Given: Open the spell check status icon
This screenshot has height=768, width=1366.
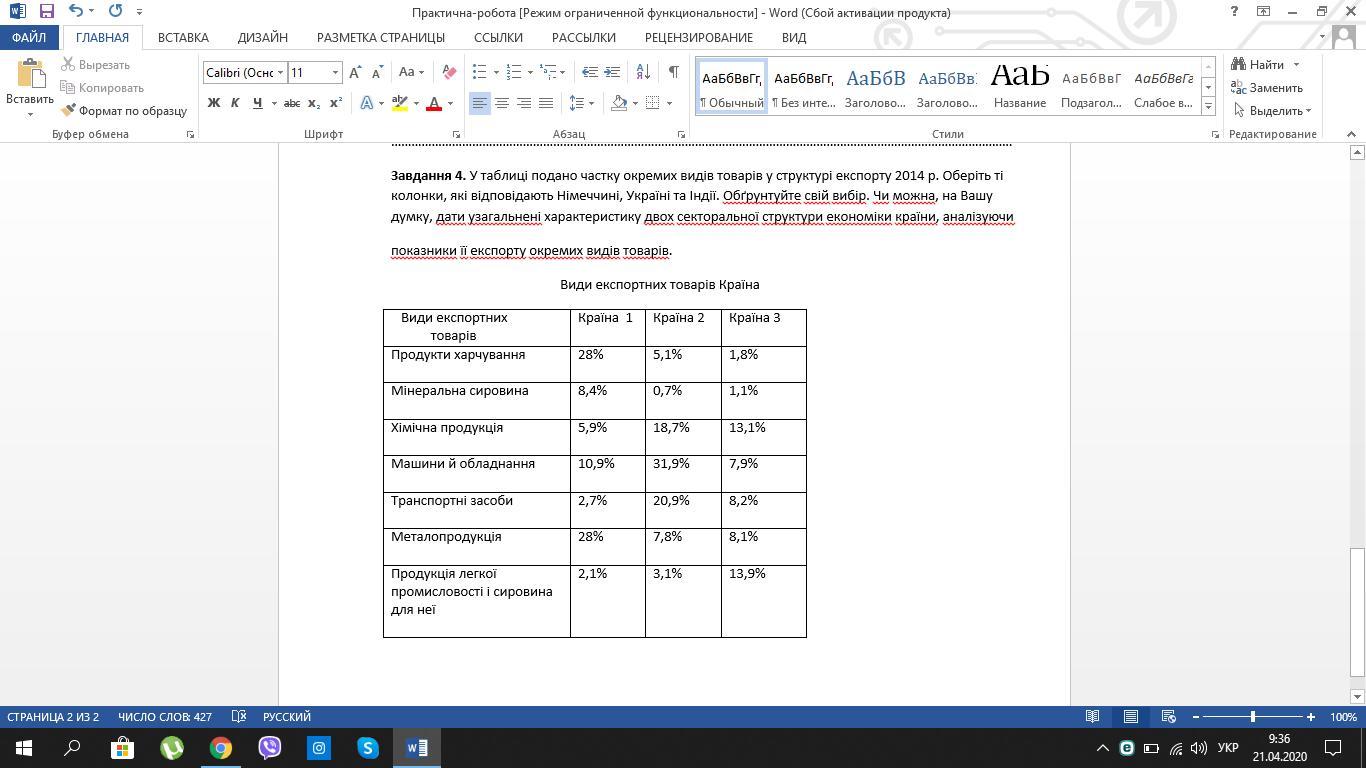Looking at the screenshot, I should [239, 717].
